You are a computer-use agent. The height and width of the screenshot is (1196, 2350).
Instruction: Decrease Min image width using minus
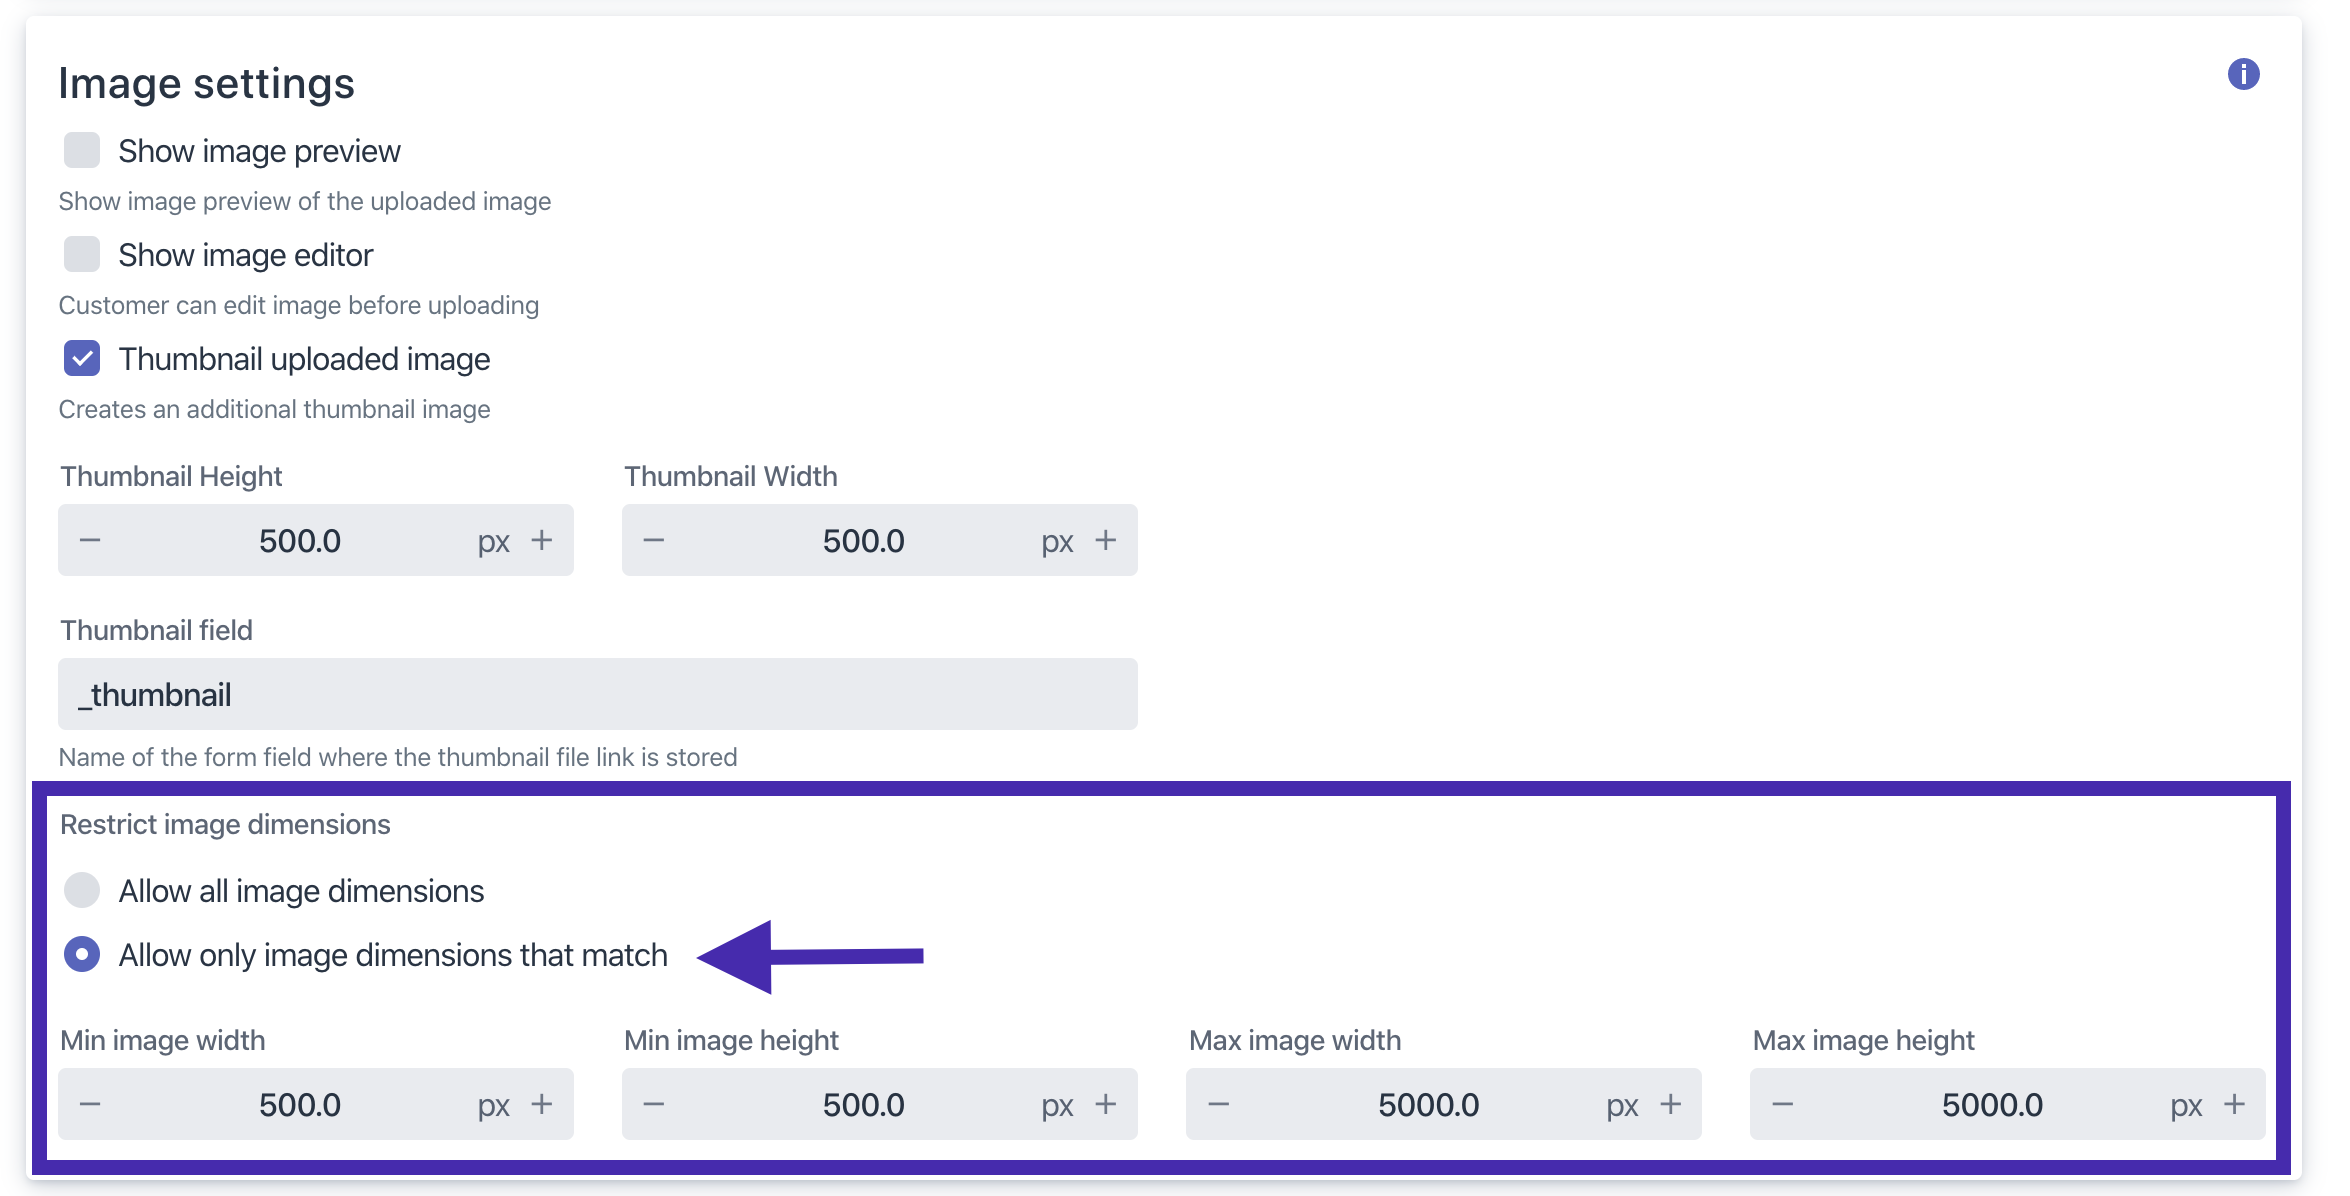90,1105
